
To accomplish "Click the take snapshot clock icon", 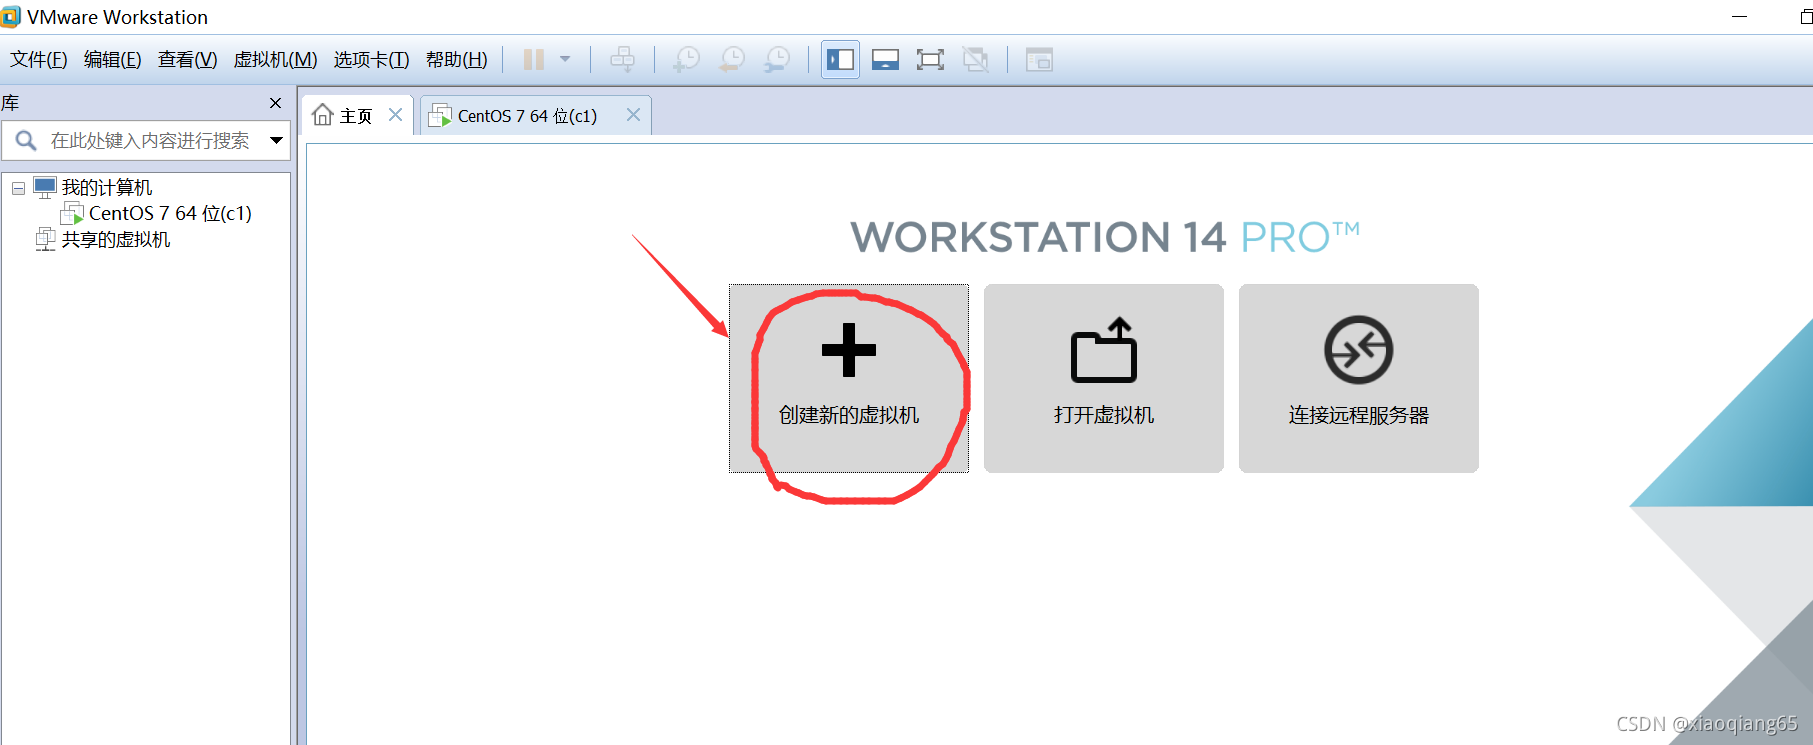I will (686, 60).
